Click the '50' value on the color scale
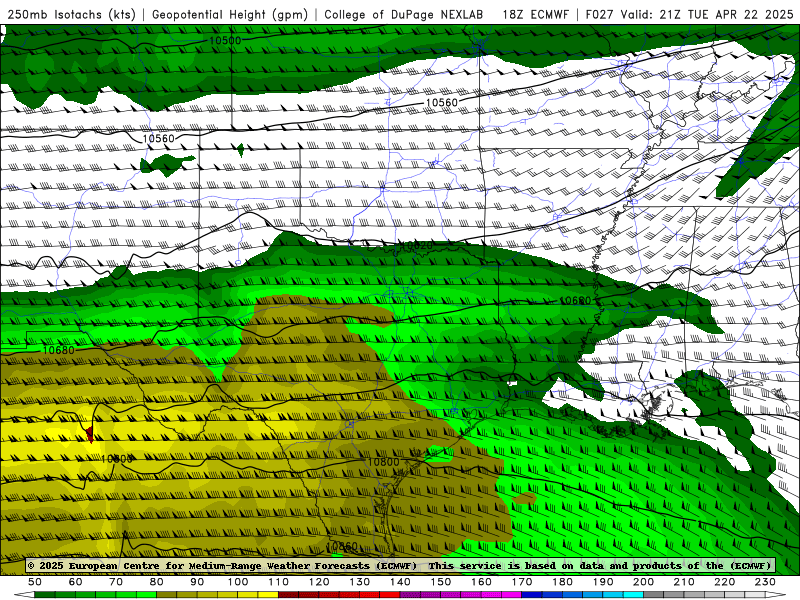 (x=35, y=582)
